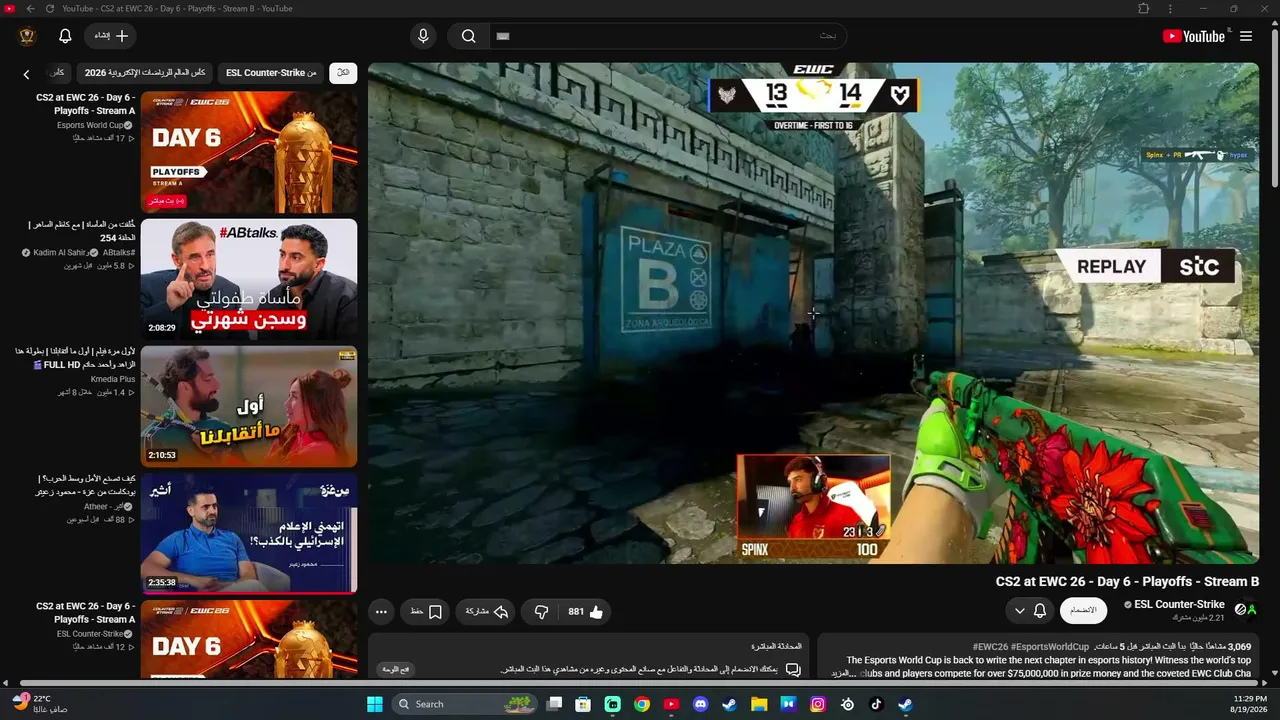The height and width of the screenshot is (720, 1280).
Task: Open the YouTube app on the taskbar
Action: point(671,704)
